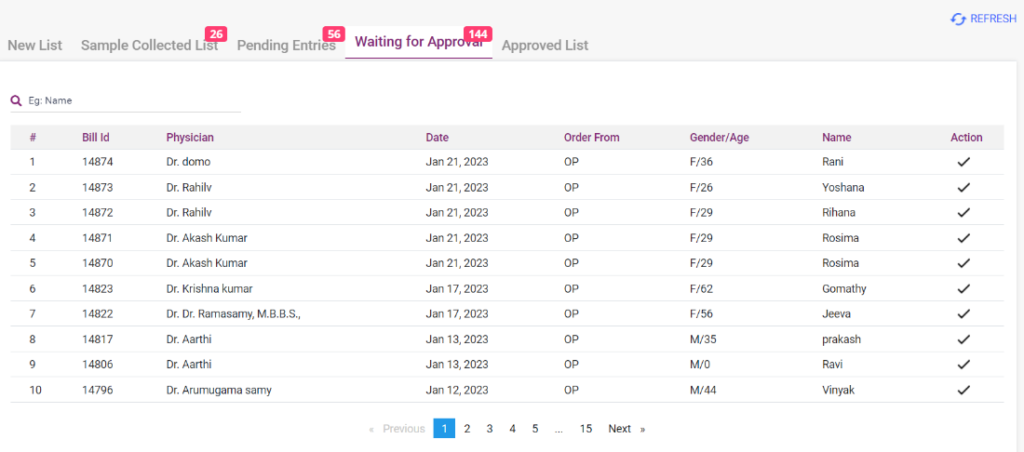Switch to the New List tab
This screenshot has width=1024, height=452.
coord(35,45)
